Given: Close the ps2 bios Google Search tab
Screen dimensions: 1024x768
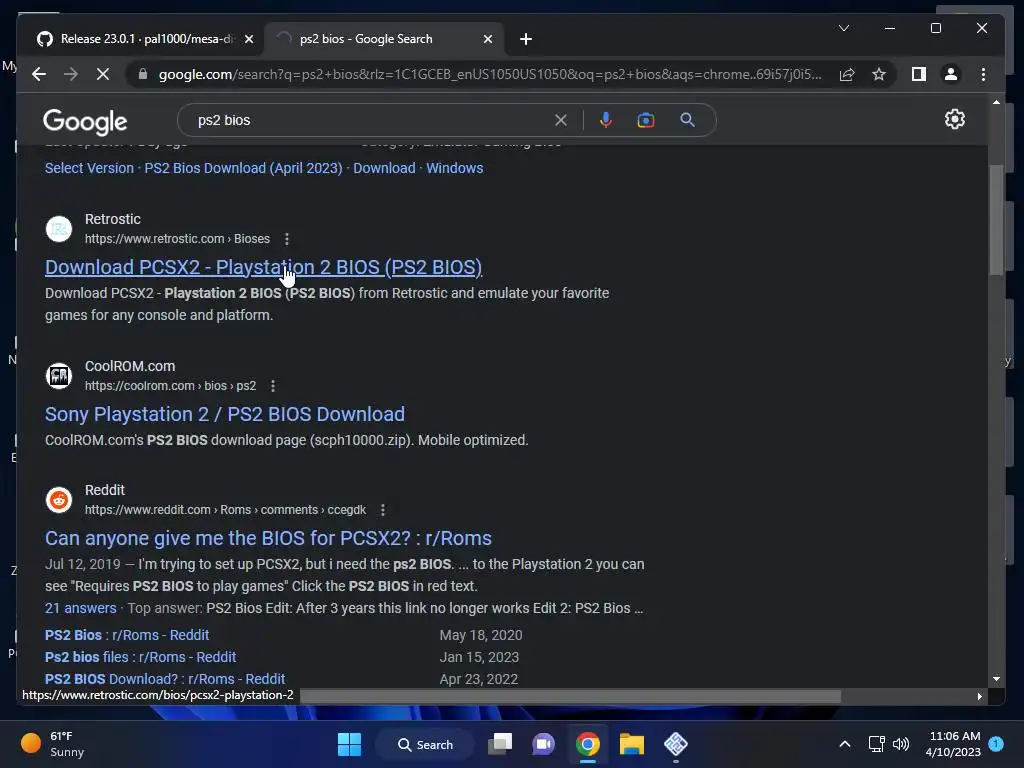Looking at the screenshot, I should 488,39.
